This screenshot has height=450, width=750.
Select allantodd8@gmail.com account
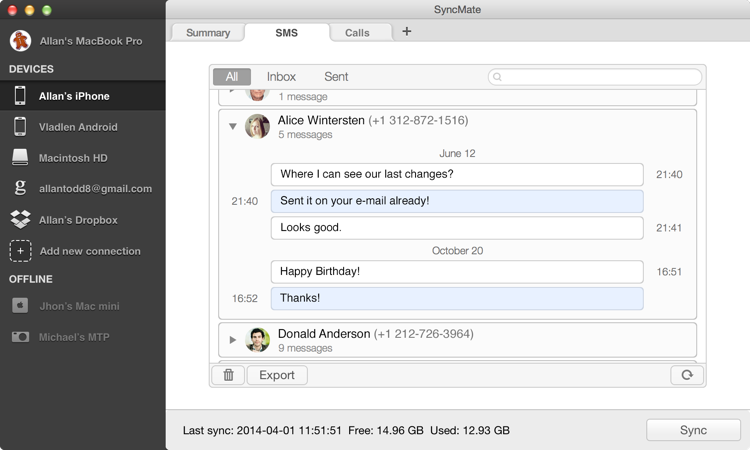(x=83, y=188)
